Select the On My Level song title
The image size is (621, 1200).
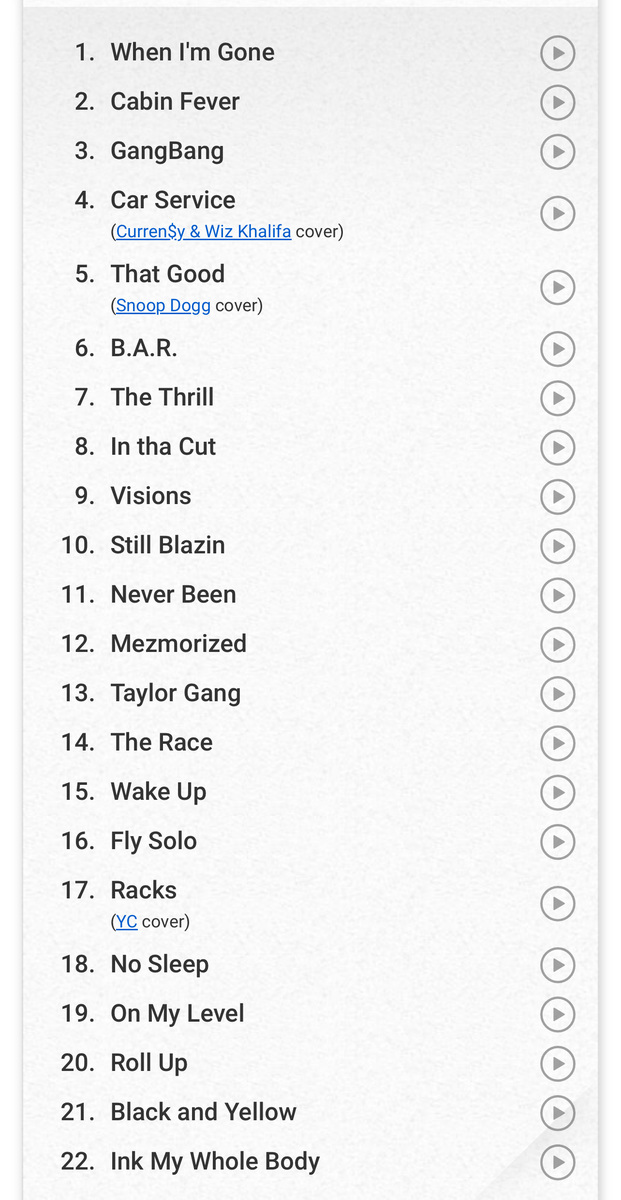tap(177, 1013)
